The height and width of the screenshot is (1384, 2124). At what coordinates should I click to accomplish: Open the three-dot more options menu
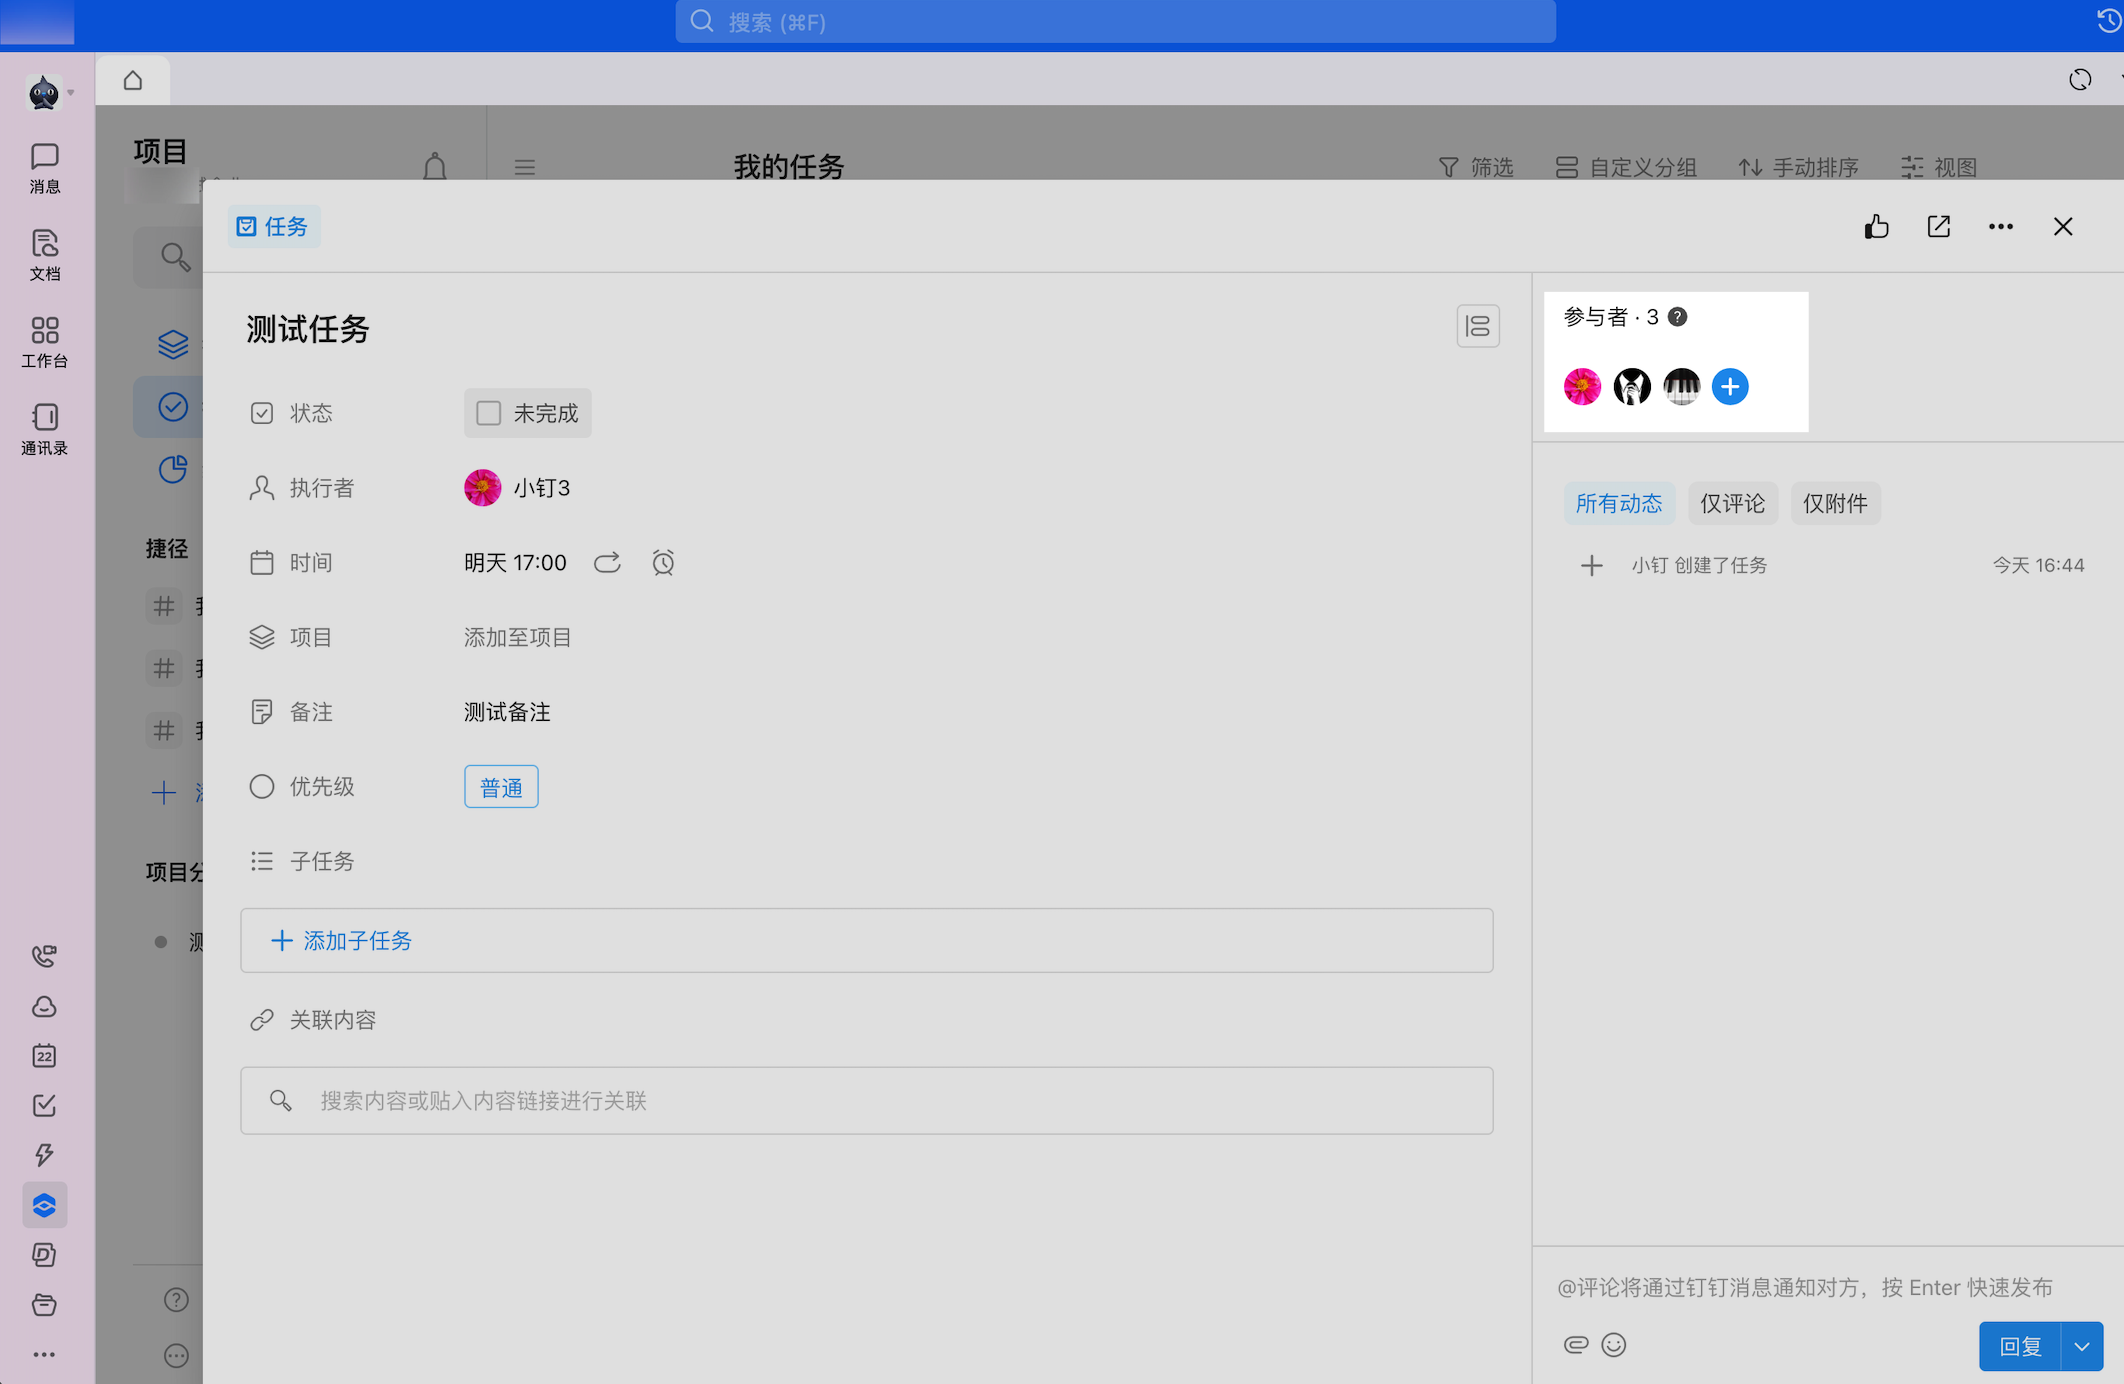[x=2000, y=227]
